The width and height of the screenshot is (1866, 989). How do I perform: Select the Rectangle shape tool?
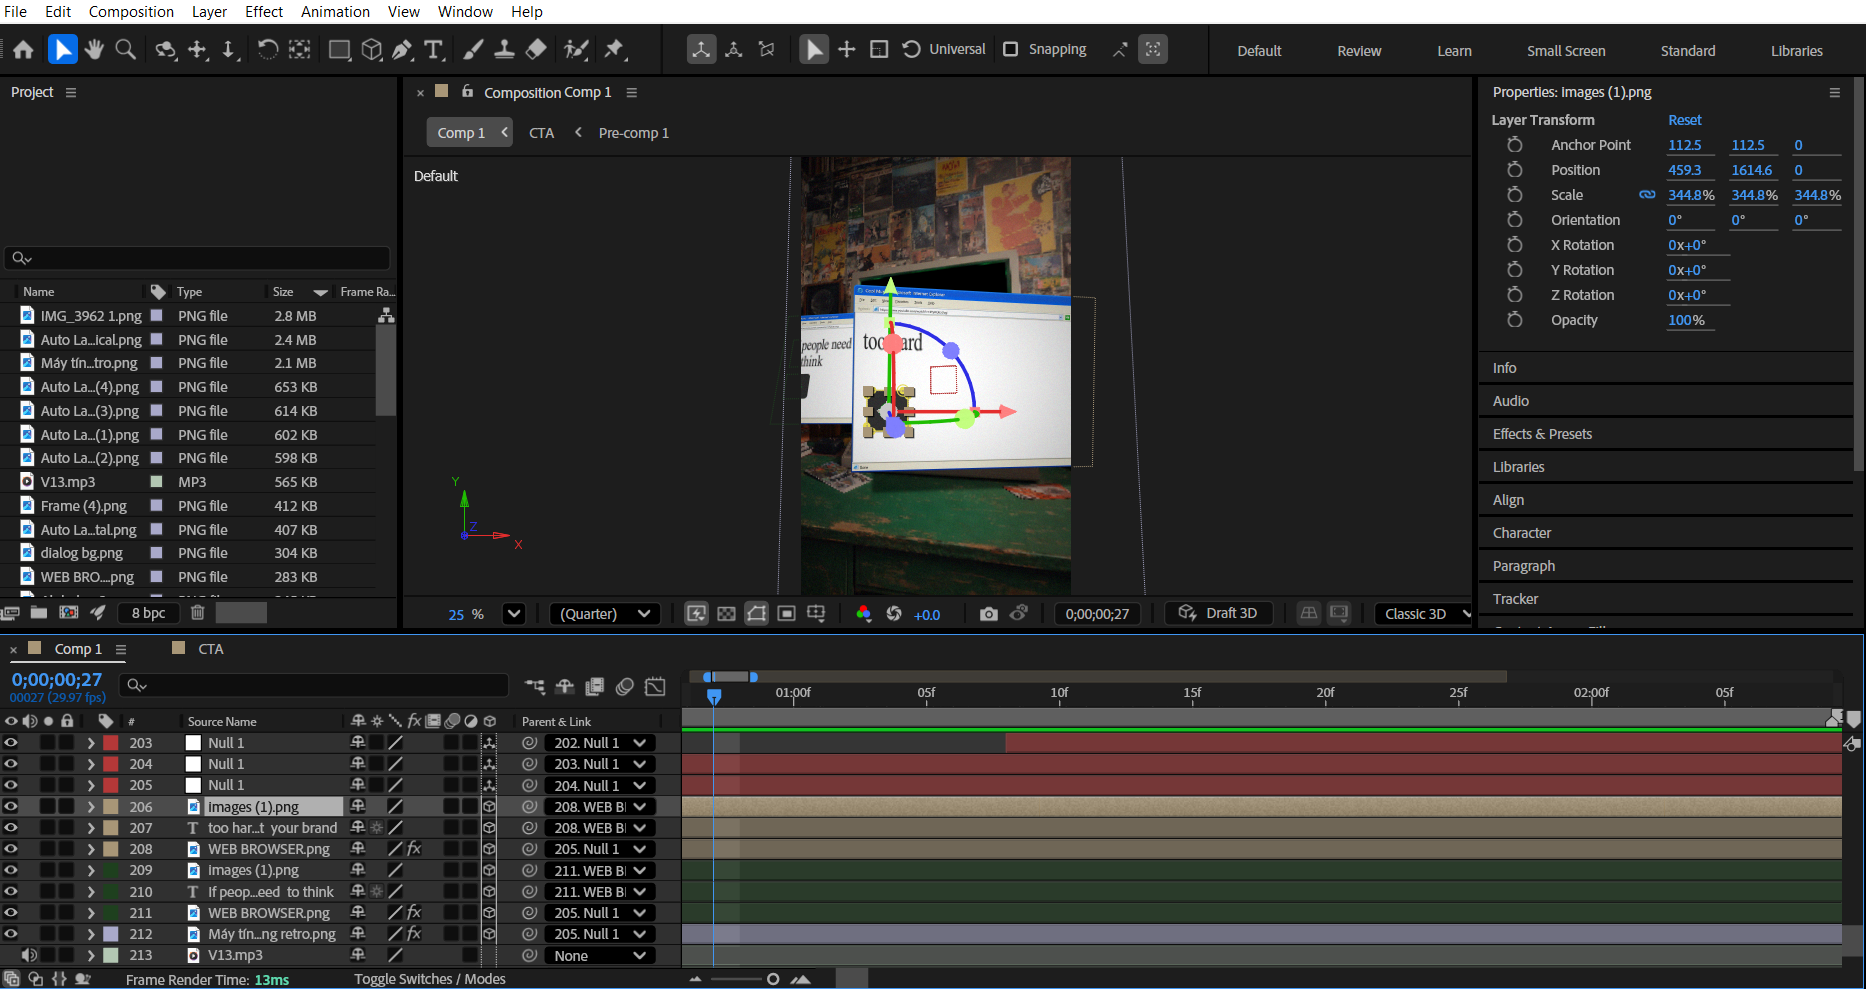click(x=340, y=49)
